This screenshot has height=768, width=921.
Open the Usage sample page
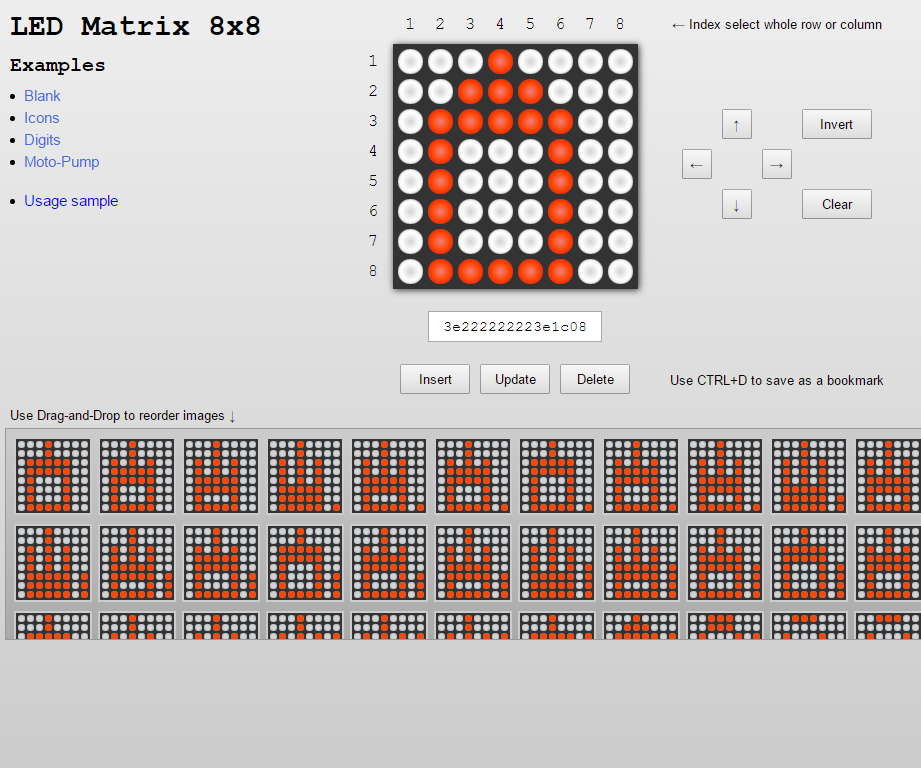(71, 200)
